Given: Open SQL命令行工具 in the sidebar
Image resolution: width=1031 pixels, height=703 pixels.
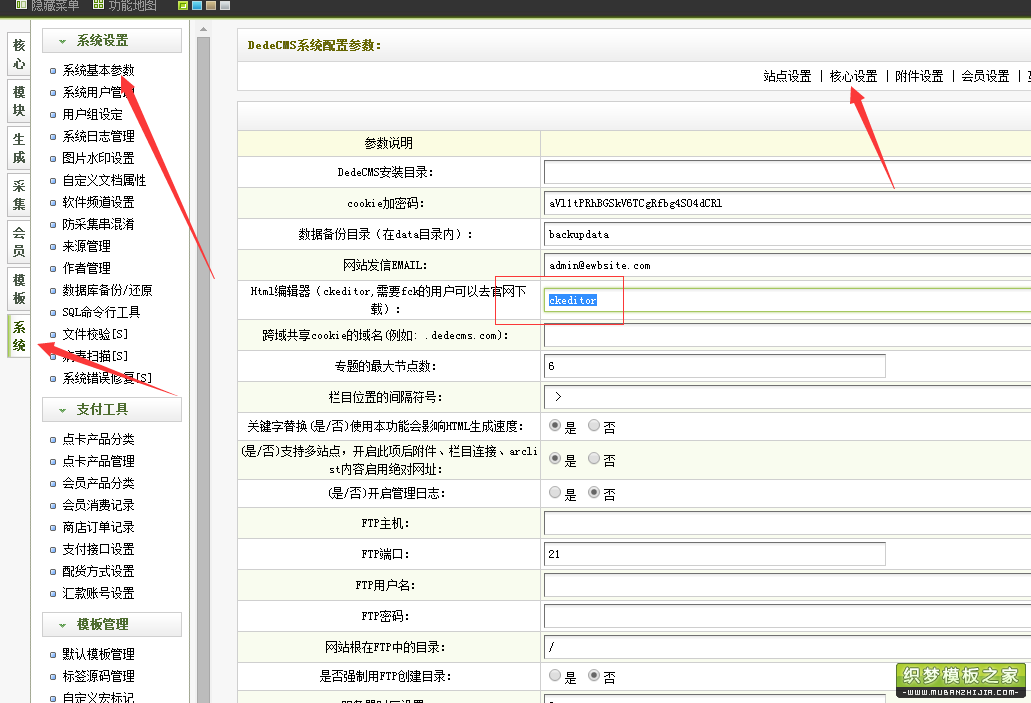Looking at the screenshot, I should pyautogui.click(x=101, y=312).
